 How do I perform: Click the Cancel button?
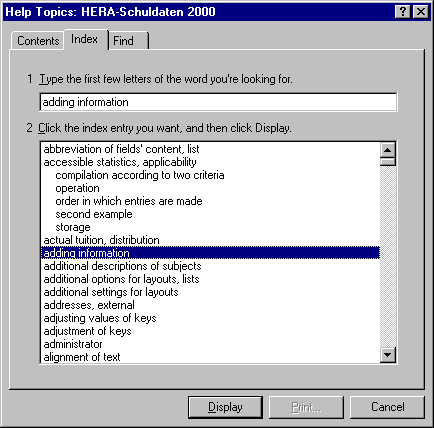click(x=387, y=407)
